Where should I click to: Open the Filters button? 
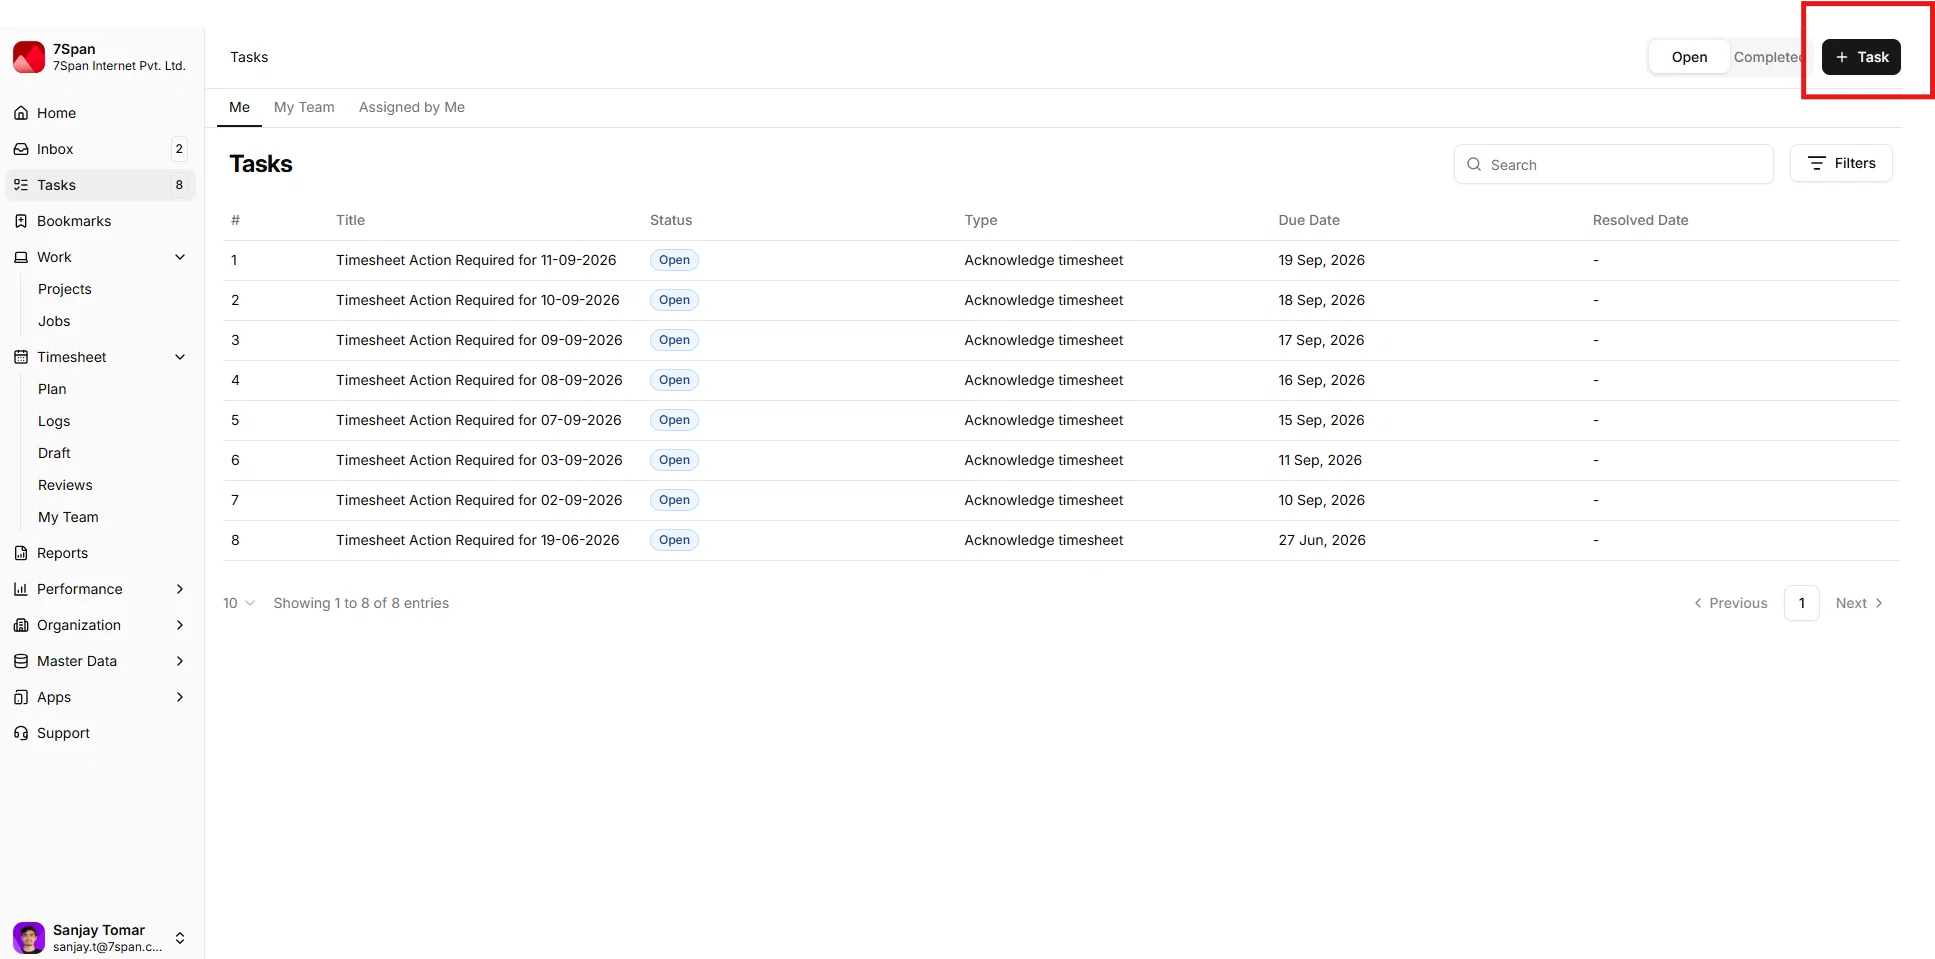tap(1841, 163)
